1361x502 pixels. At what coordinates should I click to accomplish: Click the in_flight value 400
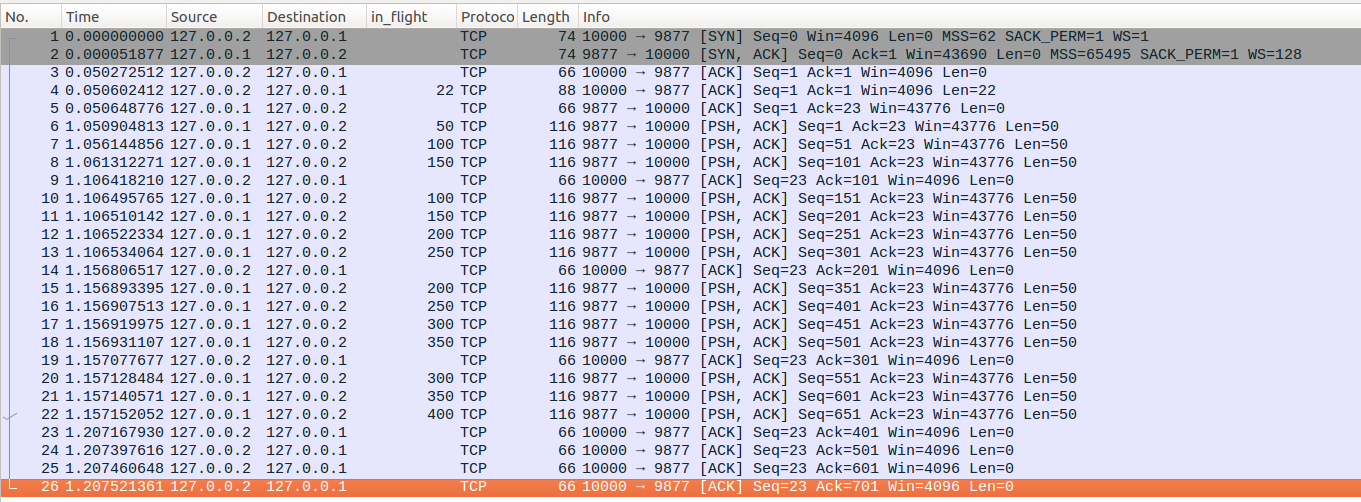(440, 415)
